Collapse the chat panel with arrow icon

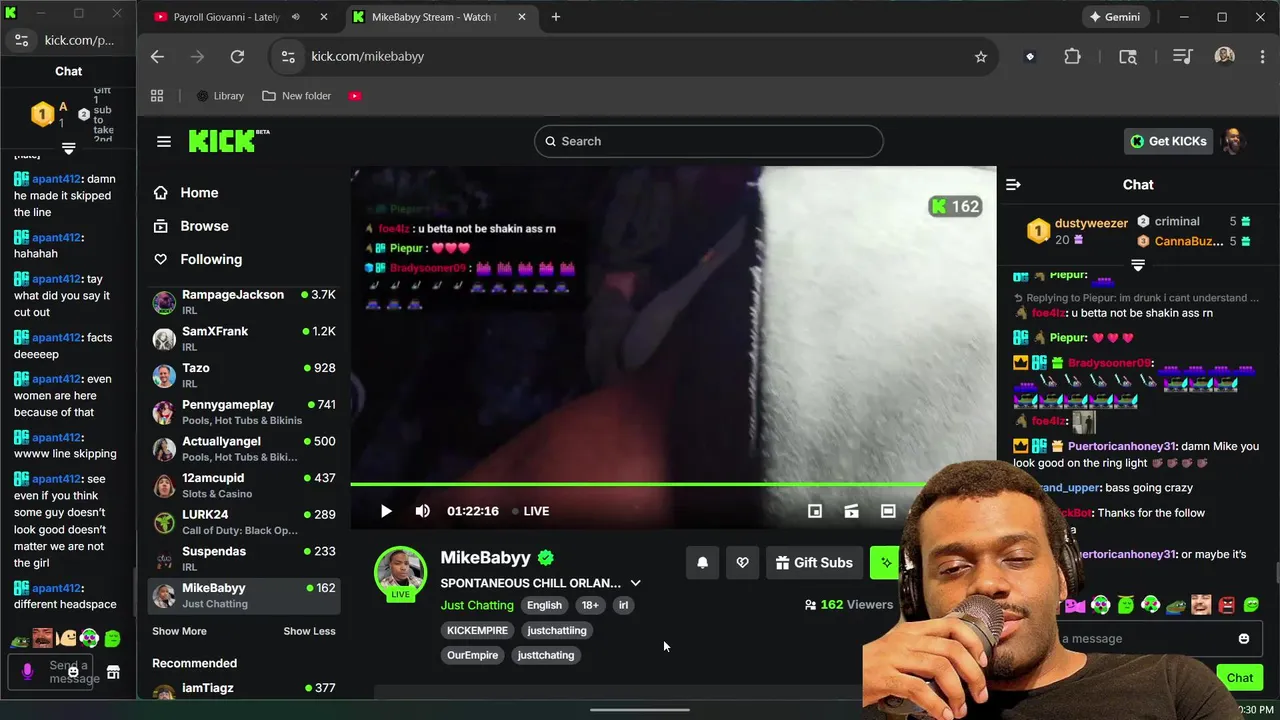pos(1013,184)
